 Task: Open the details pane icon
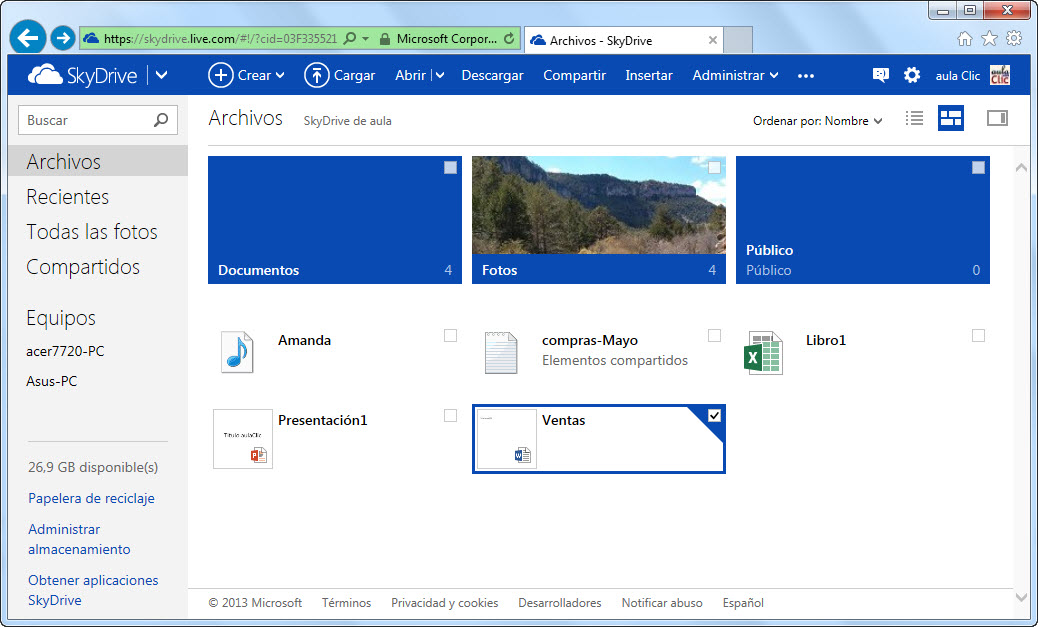click(996, 118)
